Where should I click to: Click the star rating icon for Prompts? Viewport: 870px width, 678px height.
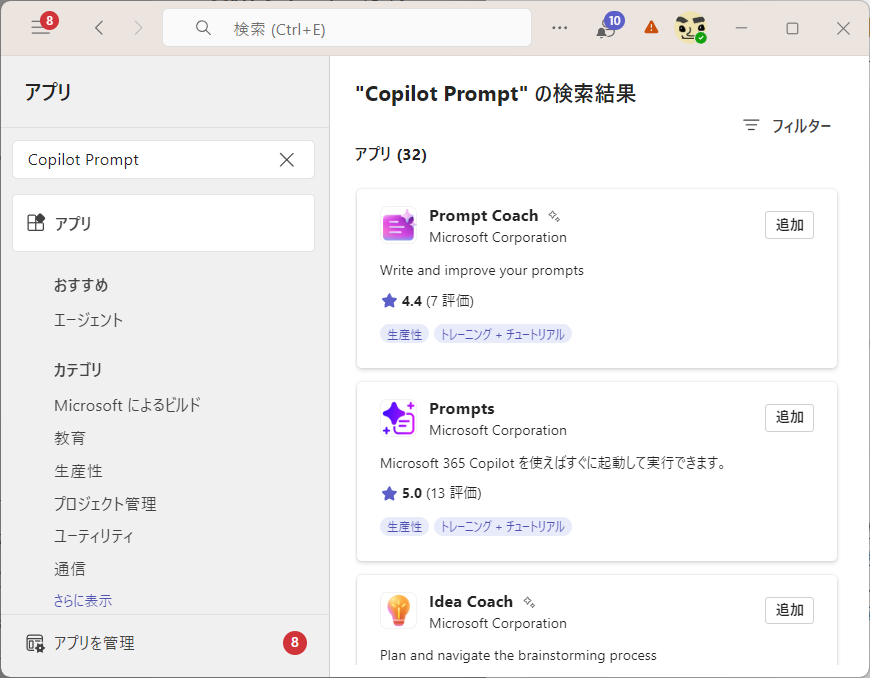(389, 493)
